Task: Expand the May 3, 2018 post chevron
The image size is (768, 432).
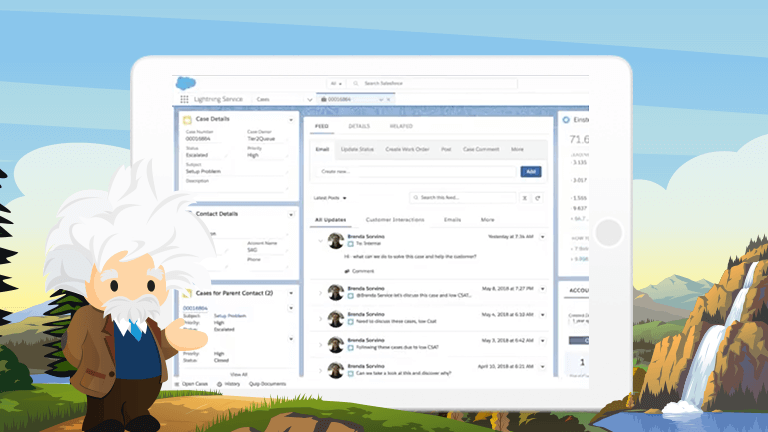Action: point(320,345)
